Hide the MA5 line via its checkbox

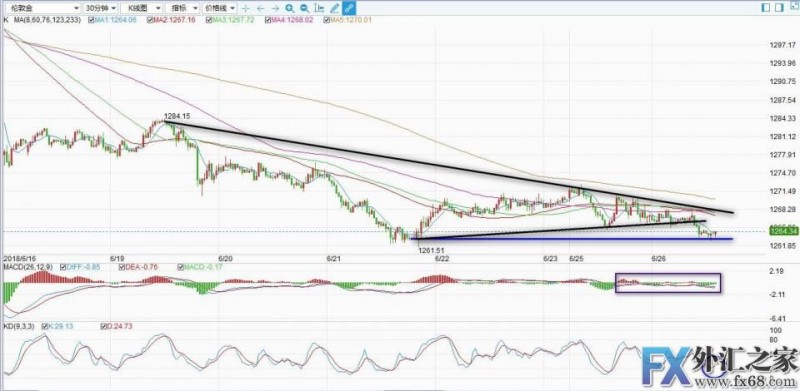click(x=328, y=20)
